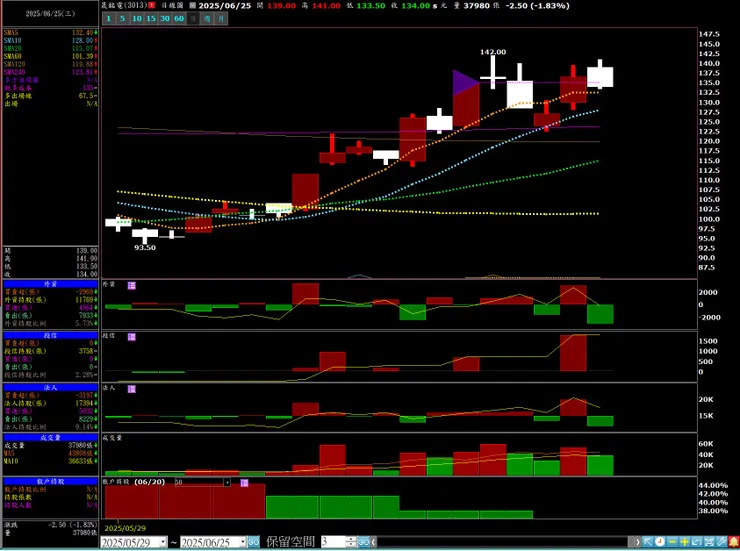740x551 pixels.
Task: Click the SMA20 indicator row
Action: pos(50,48)
